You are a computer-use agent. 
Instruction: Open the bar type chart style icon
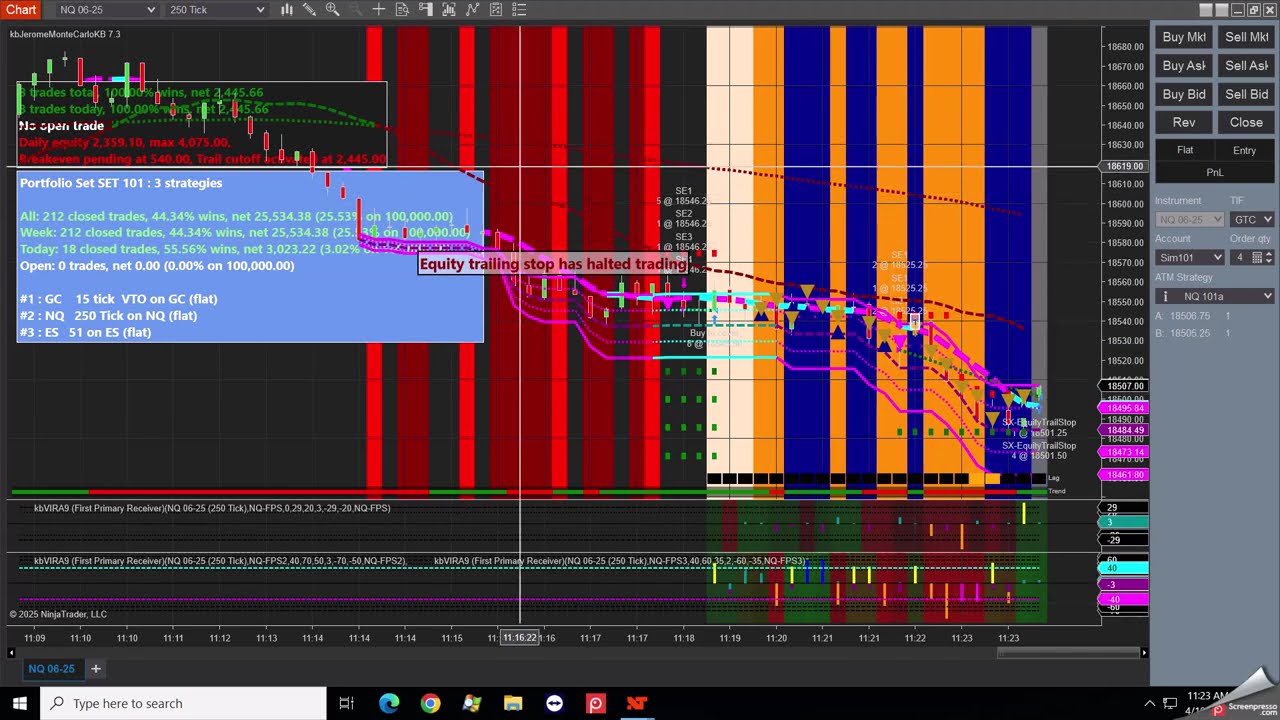point(287,10)
